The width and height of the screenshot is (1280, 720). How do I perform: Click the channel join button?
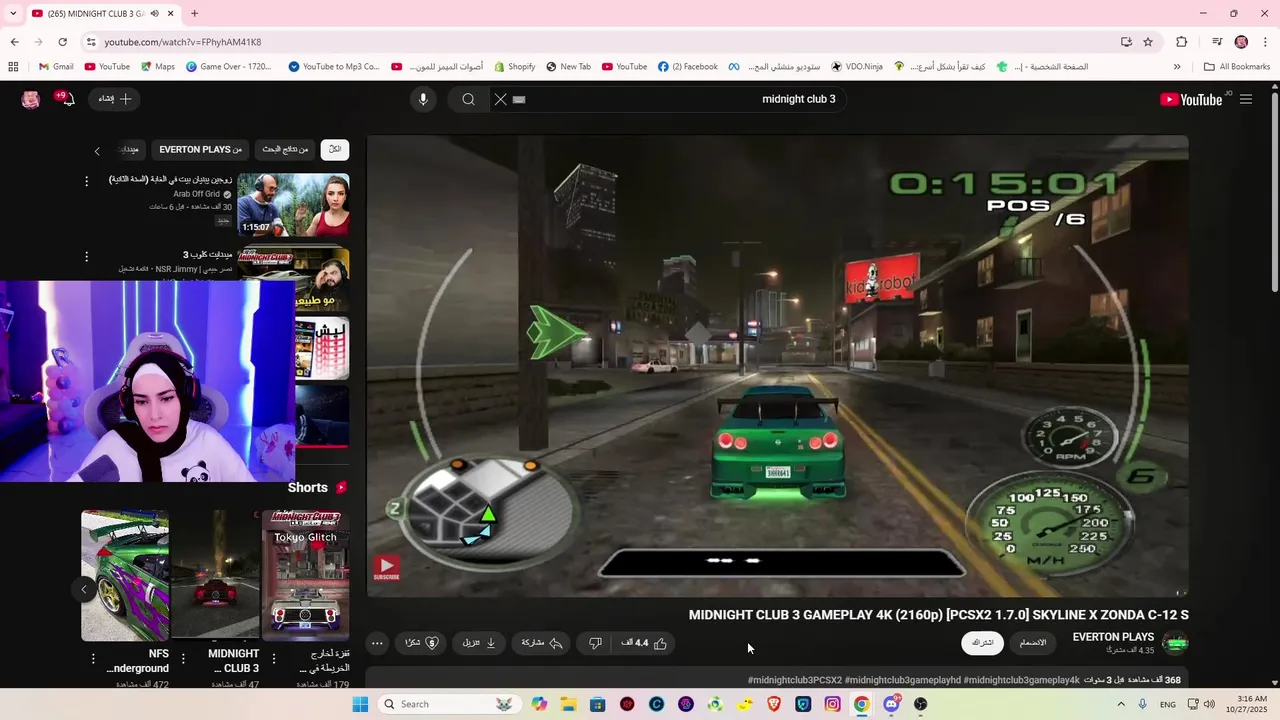1033,643
